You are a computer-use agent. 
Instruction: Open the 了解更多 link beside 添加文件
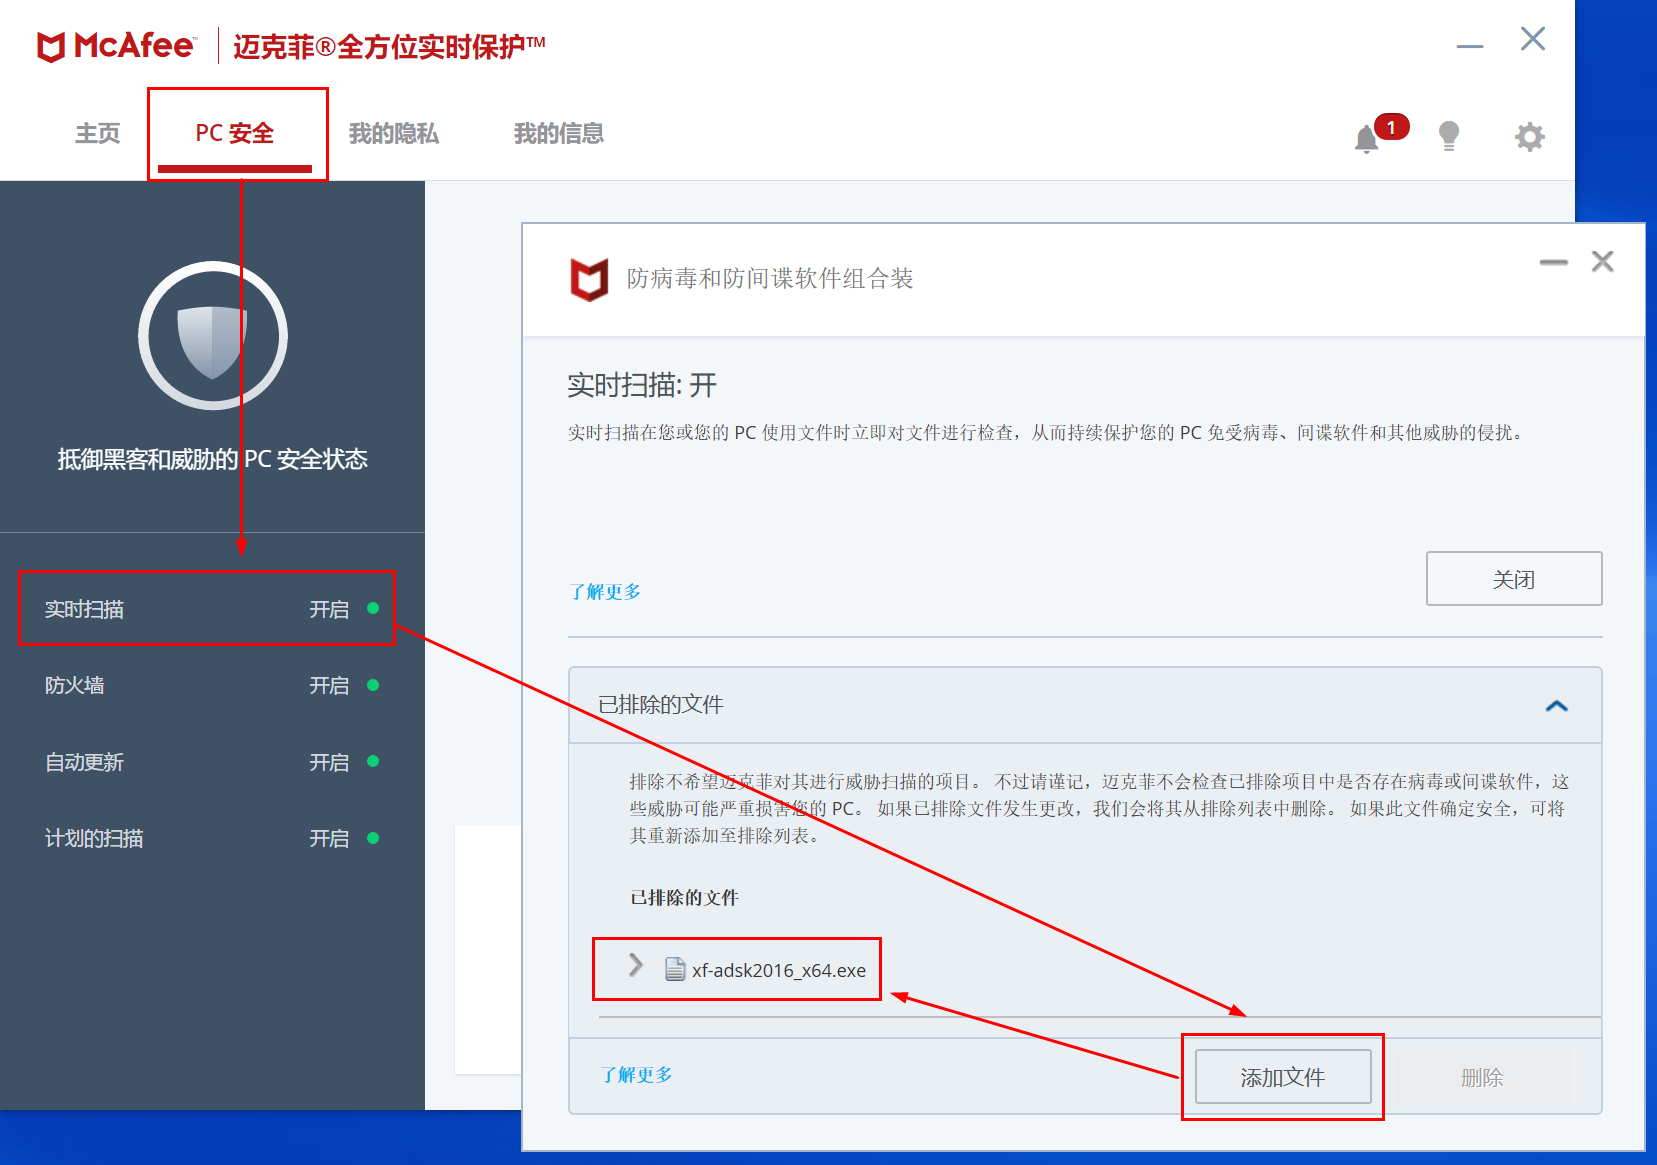coord(637,1075)
